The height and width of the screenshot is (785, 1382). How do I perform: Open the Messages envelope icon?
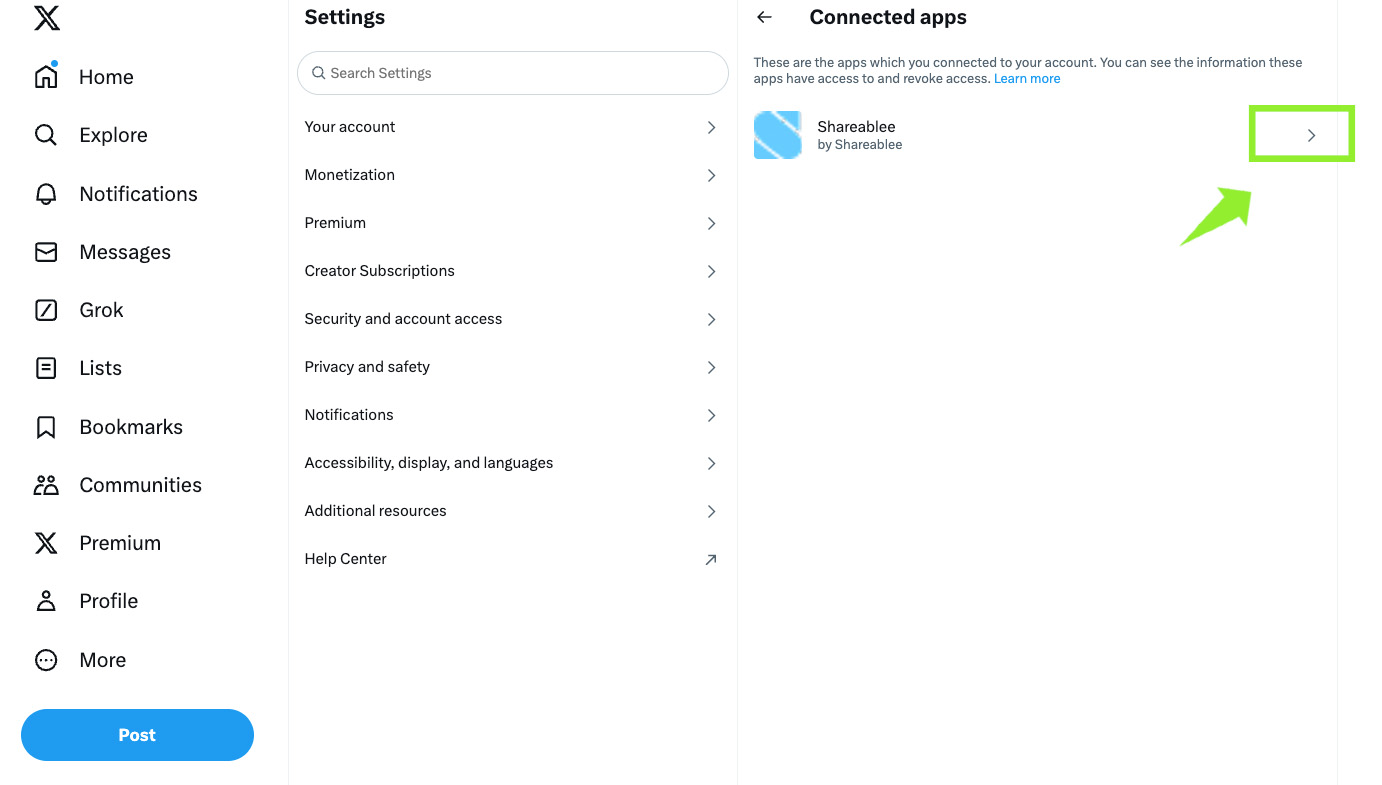[46, 252]
